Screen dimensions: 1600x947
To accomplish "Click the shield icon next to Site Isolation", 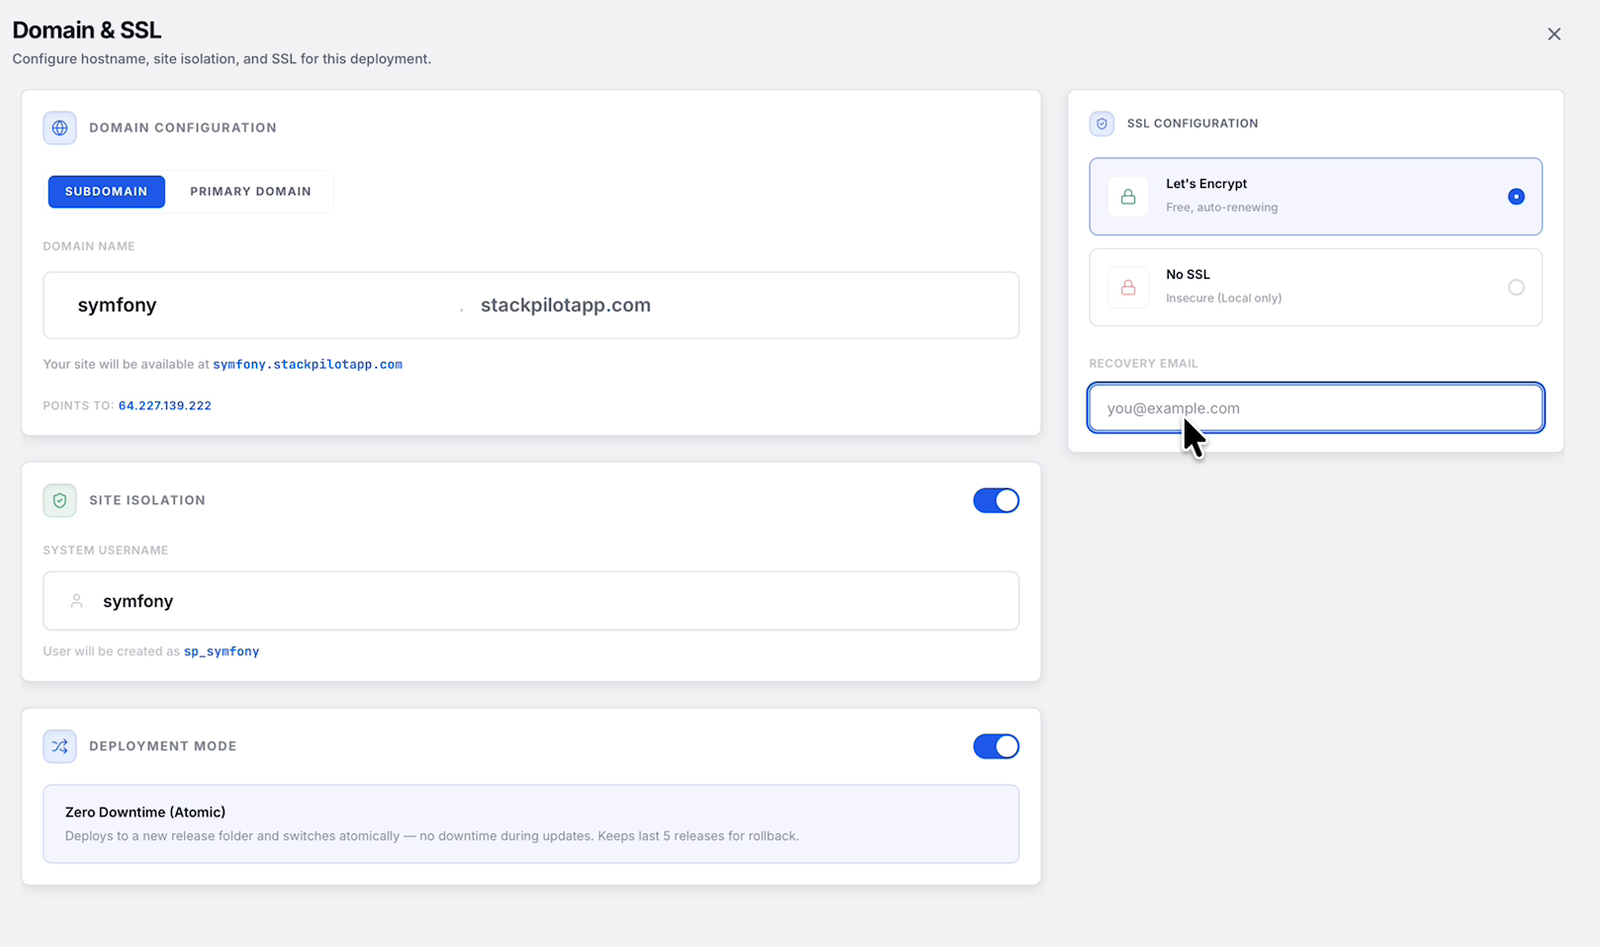I will point(60,500).
